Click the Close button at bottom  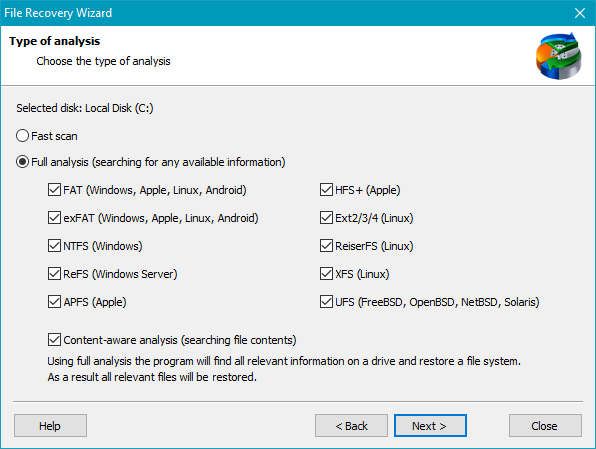pyautogui.click(x=545, y=425)
